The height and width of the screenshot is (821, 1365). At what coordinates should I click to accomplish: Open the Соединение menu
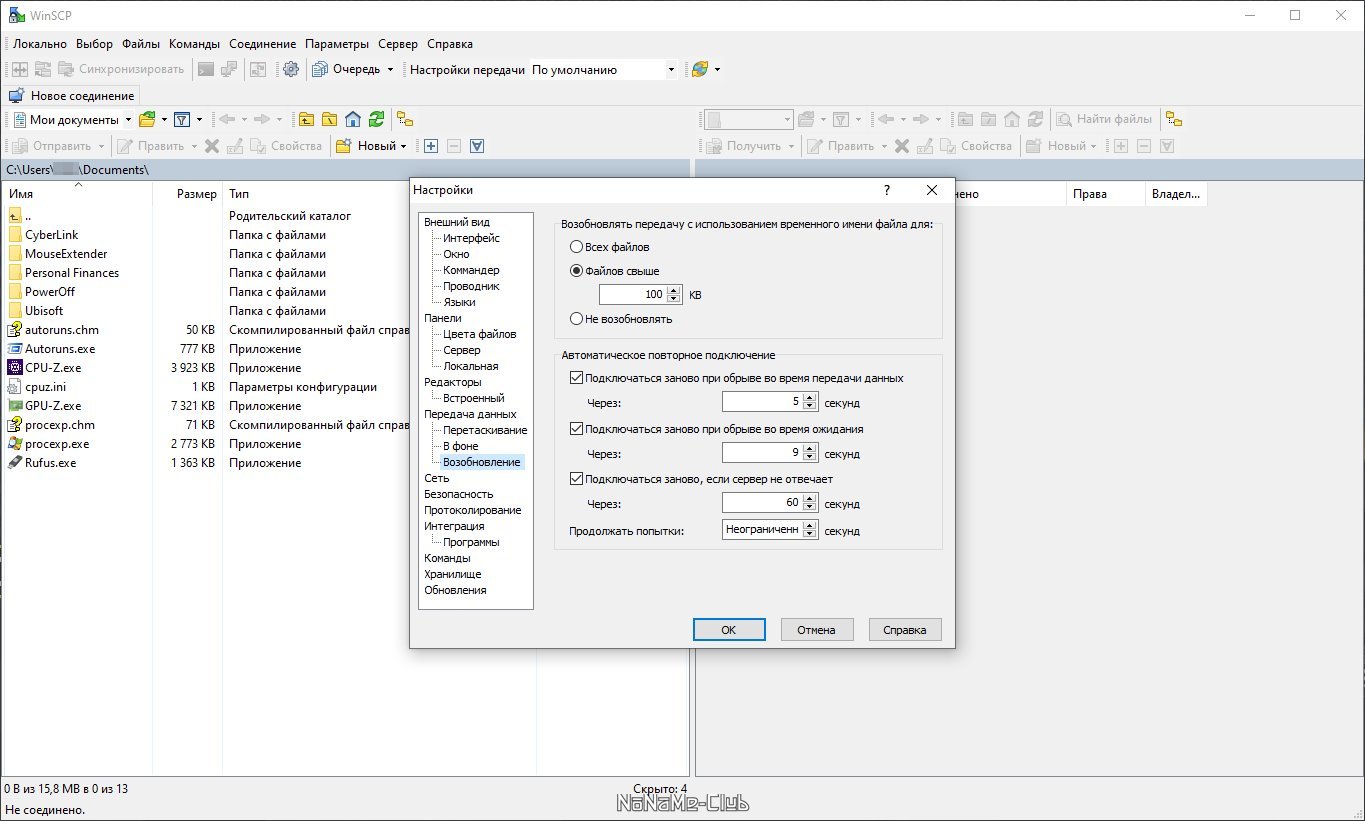pos(262,44)
